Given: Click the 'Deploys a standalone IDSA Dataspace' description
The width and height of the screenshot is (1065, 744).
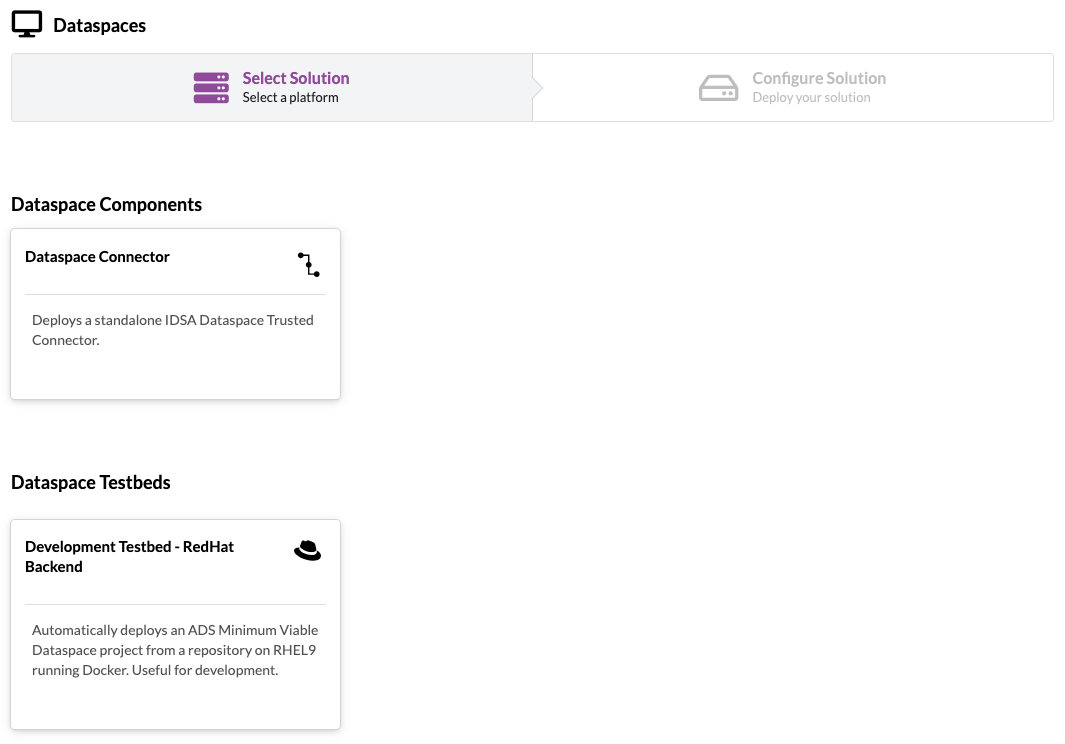Looking at the screenshot, I should [173, 330].
